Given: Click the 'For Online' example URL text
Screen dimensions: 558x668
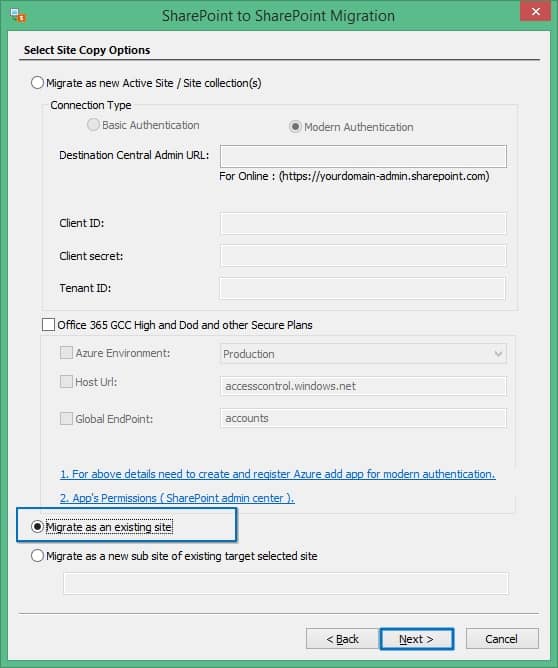Looking at the screenshot, I should click(354, 176).
